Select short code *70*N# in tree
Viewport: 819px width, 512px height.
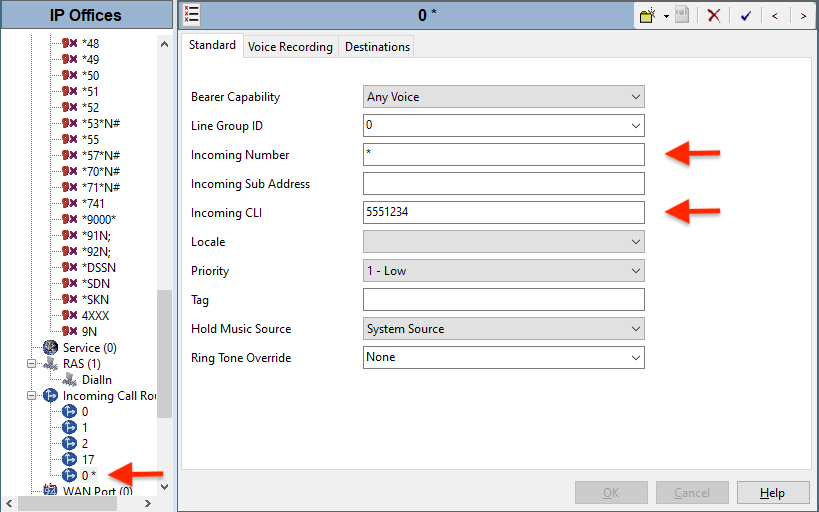click(x=101, y=171)
